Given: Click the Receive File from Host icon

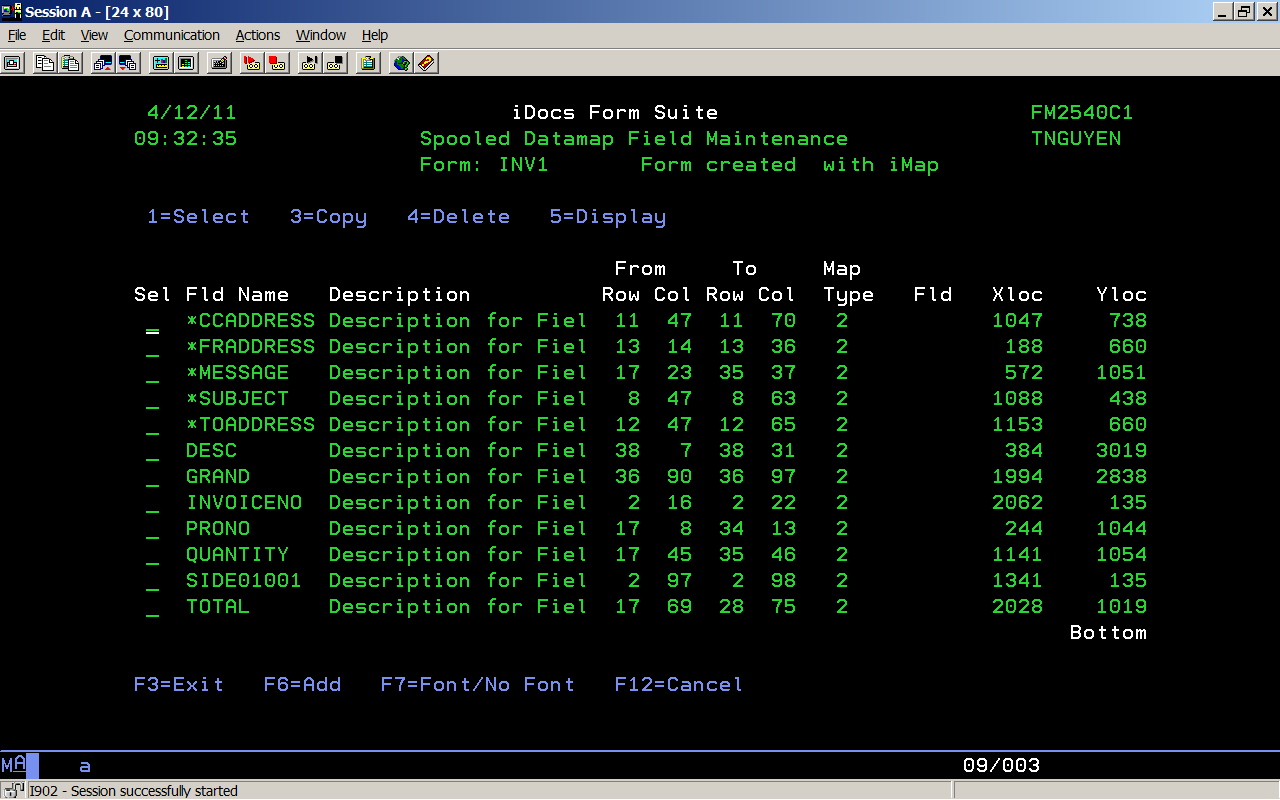Looking at the screenshot, I should pyautogui.click(x=128, y=63).
